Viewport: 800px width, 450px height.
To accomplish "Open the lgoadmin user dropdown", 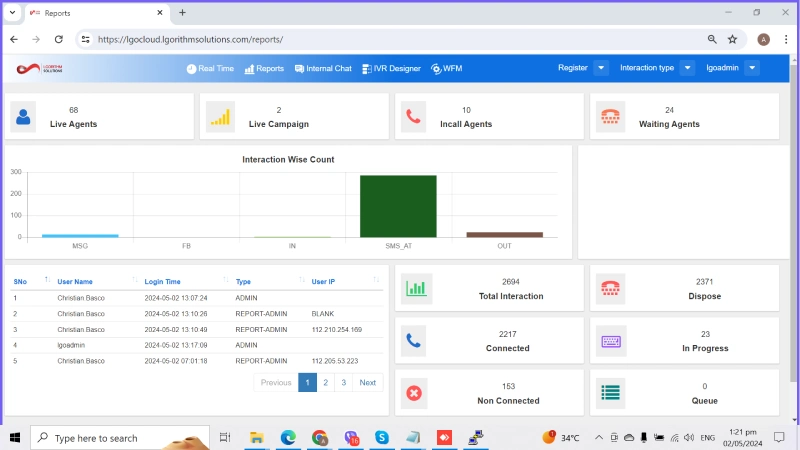I will tap(751, 68).
